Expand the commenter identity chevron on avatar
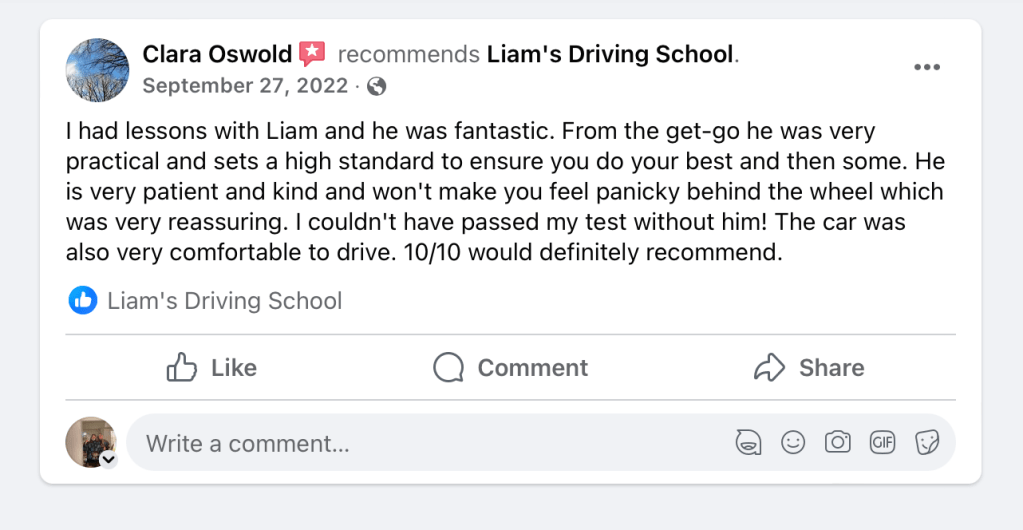The width and height of the screenshot is (1023, 530). (x=109, y=460)
